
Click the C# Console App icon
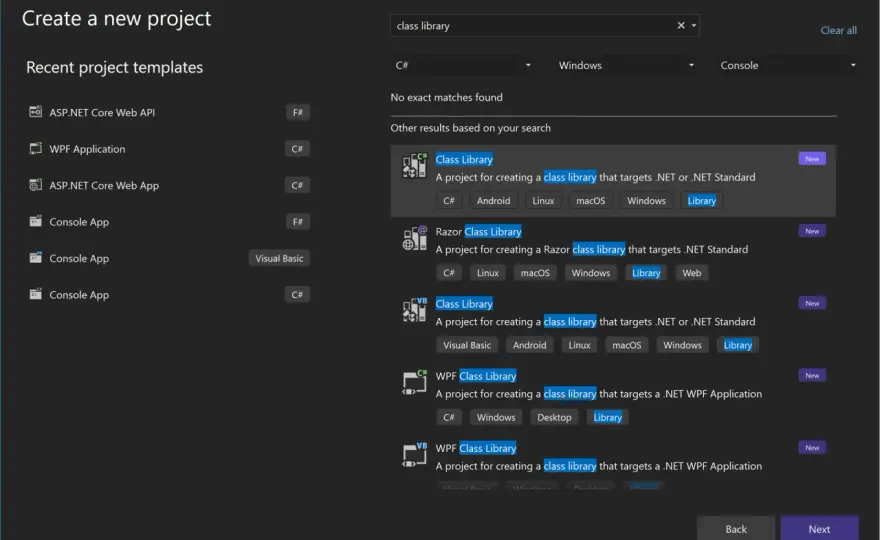[x=35, y=294]
